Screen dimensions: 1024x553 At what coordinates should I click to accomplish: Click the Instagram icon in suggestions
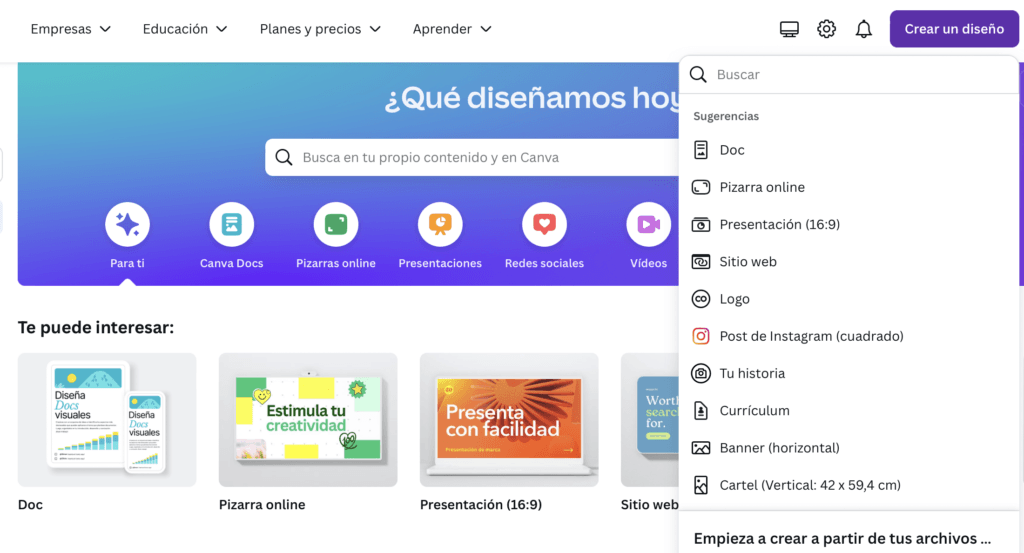point(701,336)
